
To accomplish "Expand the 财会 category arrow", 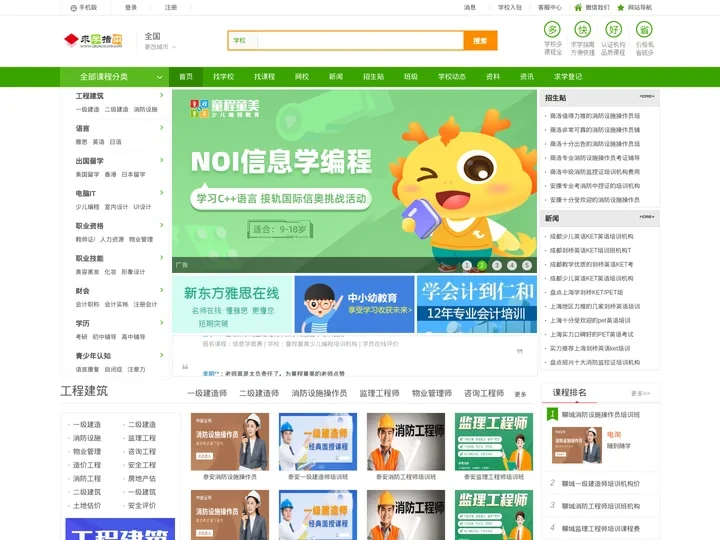I will tap(162, 290).
